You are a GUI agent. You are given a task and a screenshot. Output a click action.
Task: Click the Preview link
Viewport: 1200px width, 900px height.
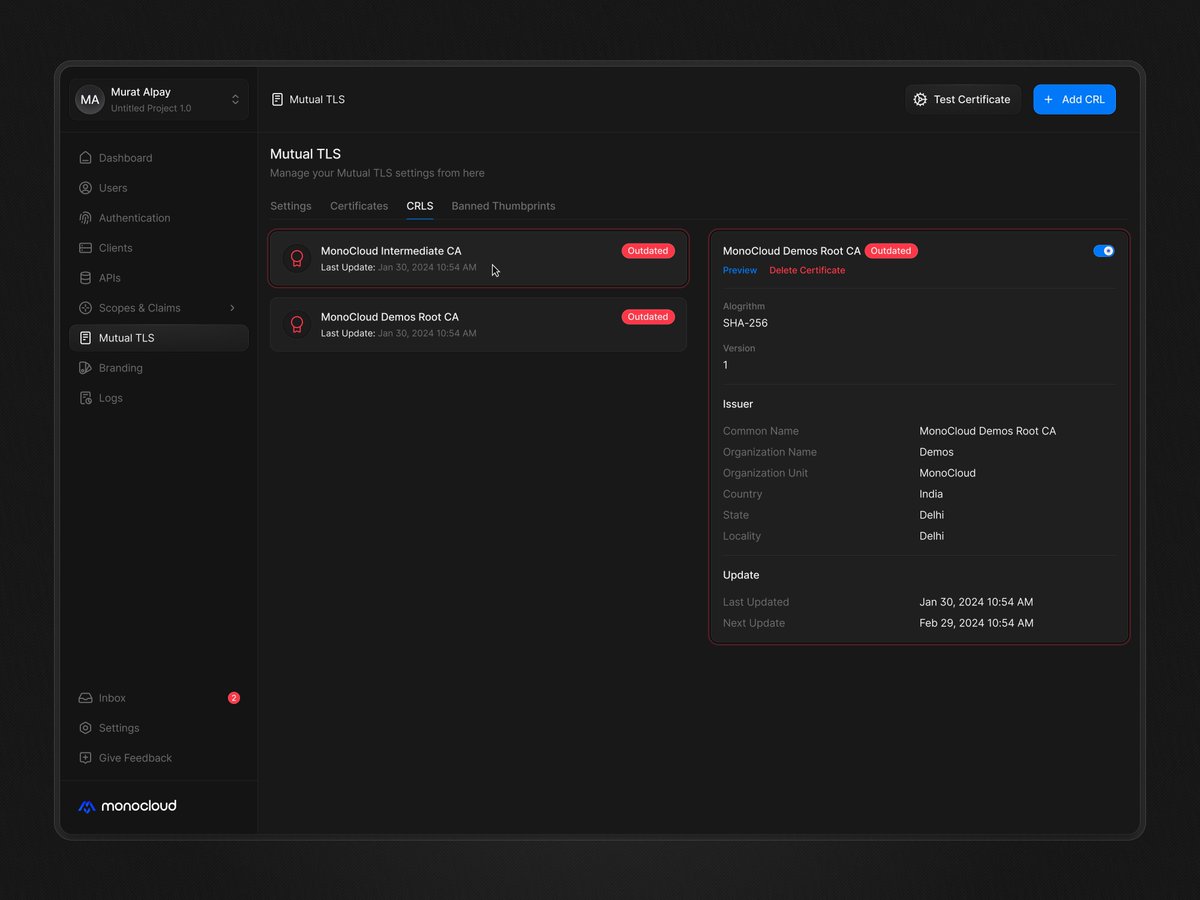click(x=740, y=270)
